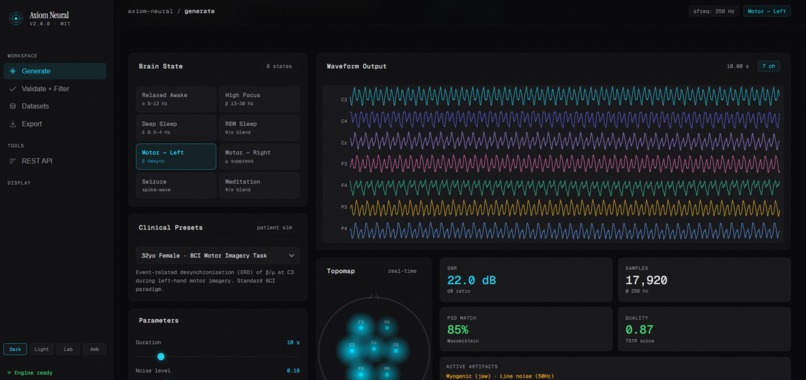
Task: Click the Generate sparkle icon in sidebar
Action: tap(13, 71)
